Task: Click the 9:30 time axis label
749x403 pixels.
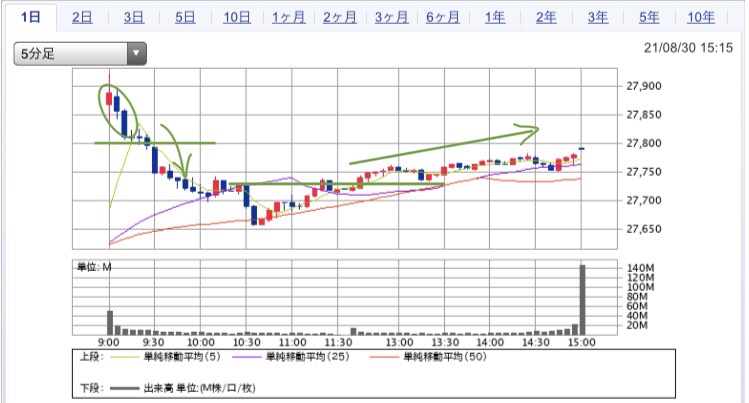Action: point(153,342)
